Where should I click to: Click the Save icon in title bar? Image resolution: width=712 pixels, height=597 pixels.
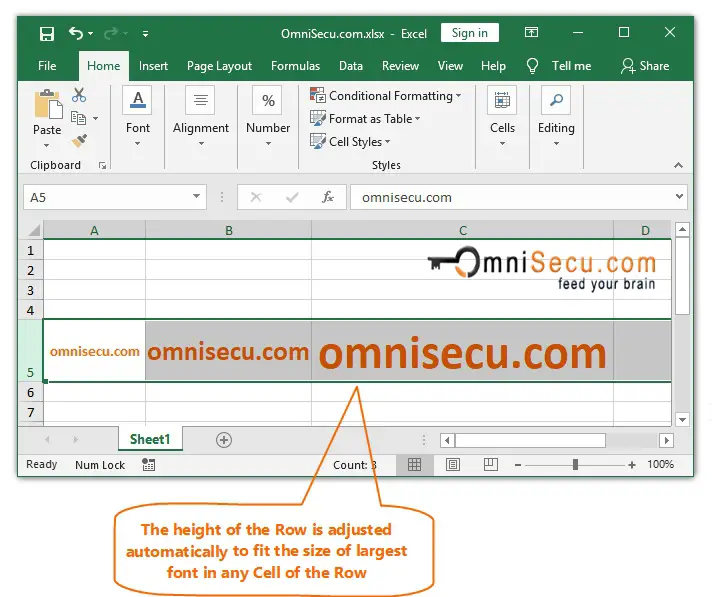pos(47,34)
